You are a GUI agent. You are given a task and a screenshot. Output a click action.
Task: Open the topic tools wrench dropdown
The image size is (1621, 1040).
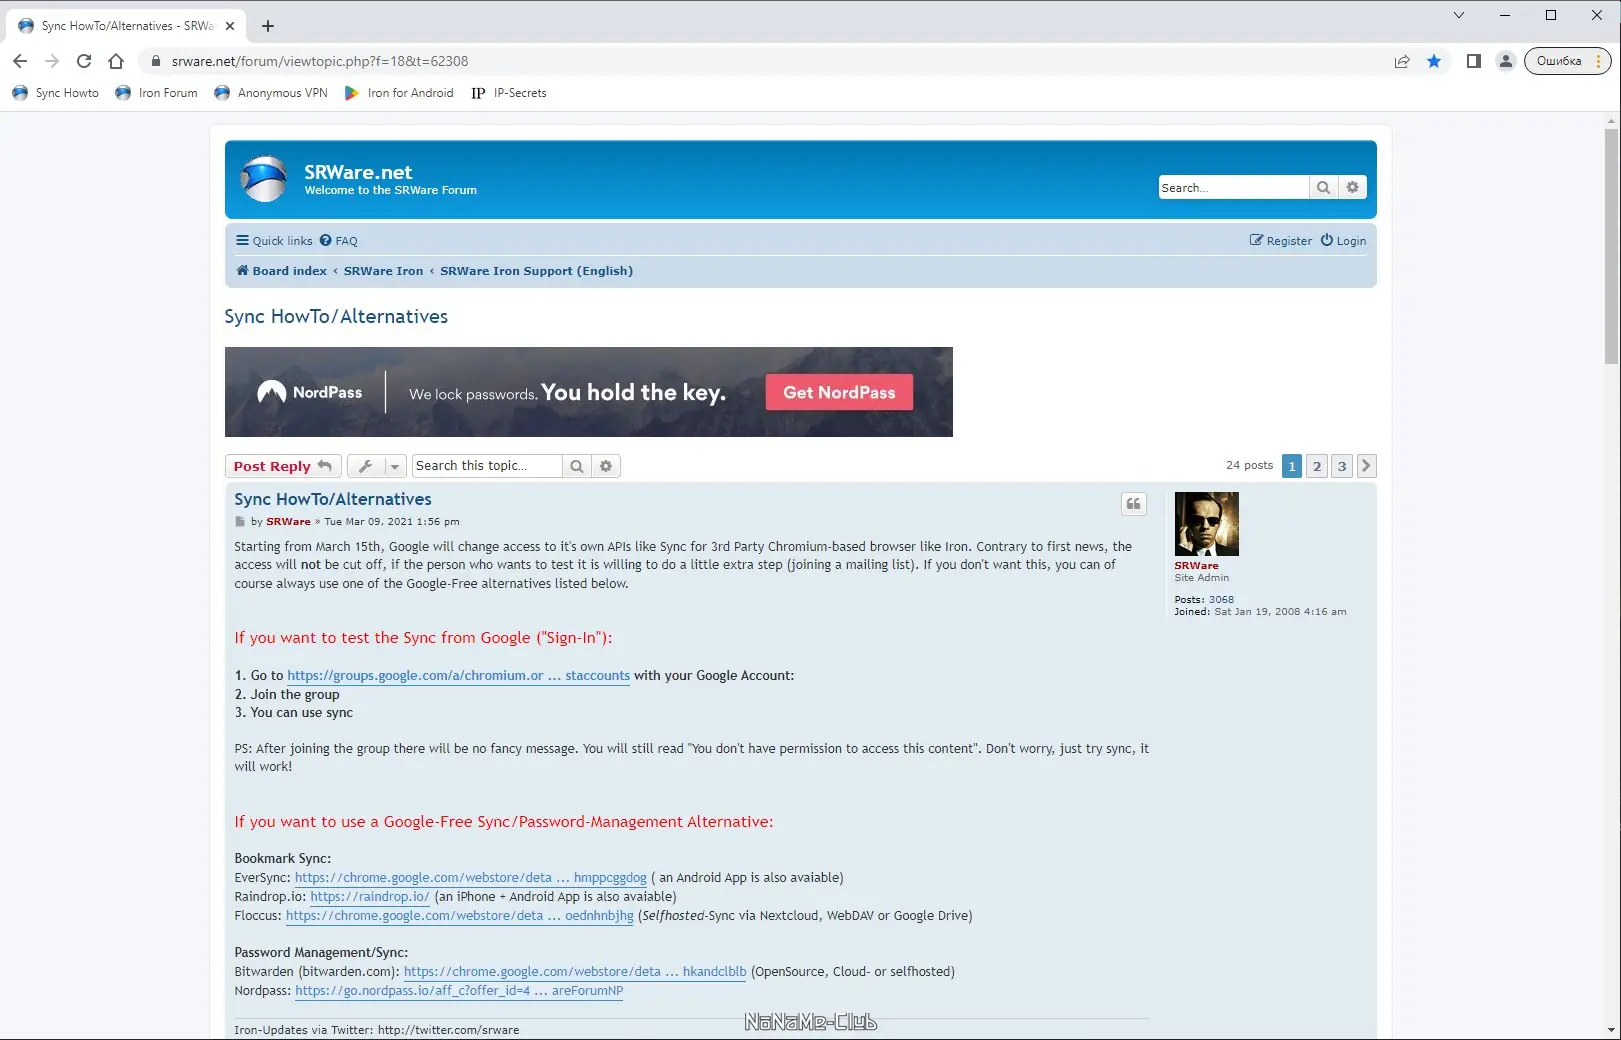pos(376,466)
